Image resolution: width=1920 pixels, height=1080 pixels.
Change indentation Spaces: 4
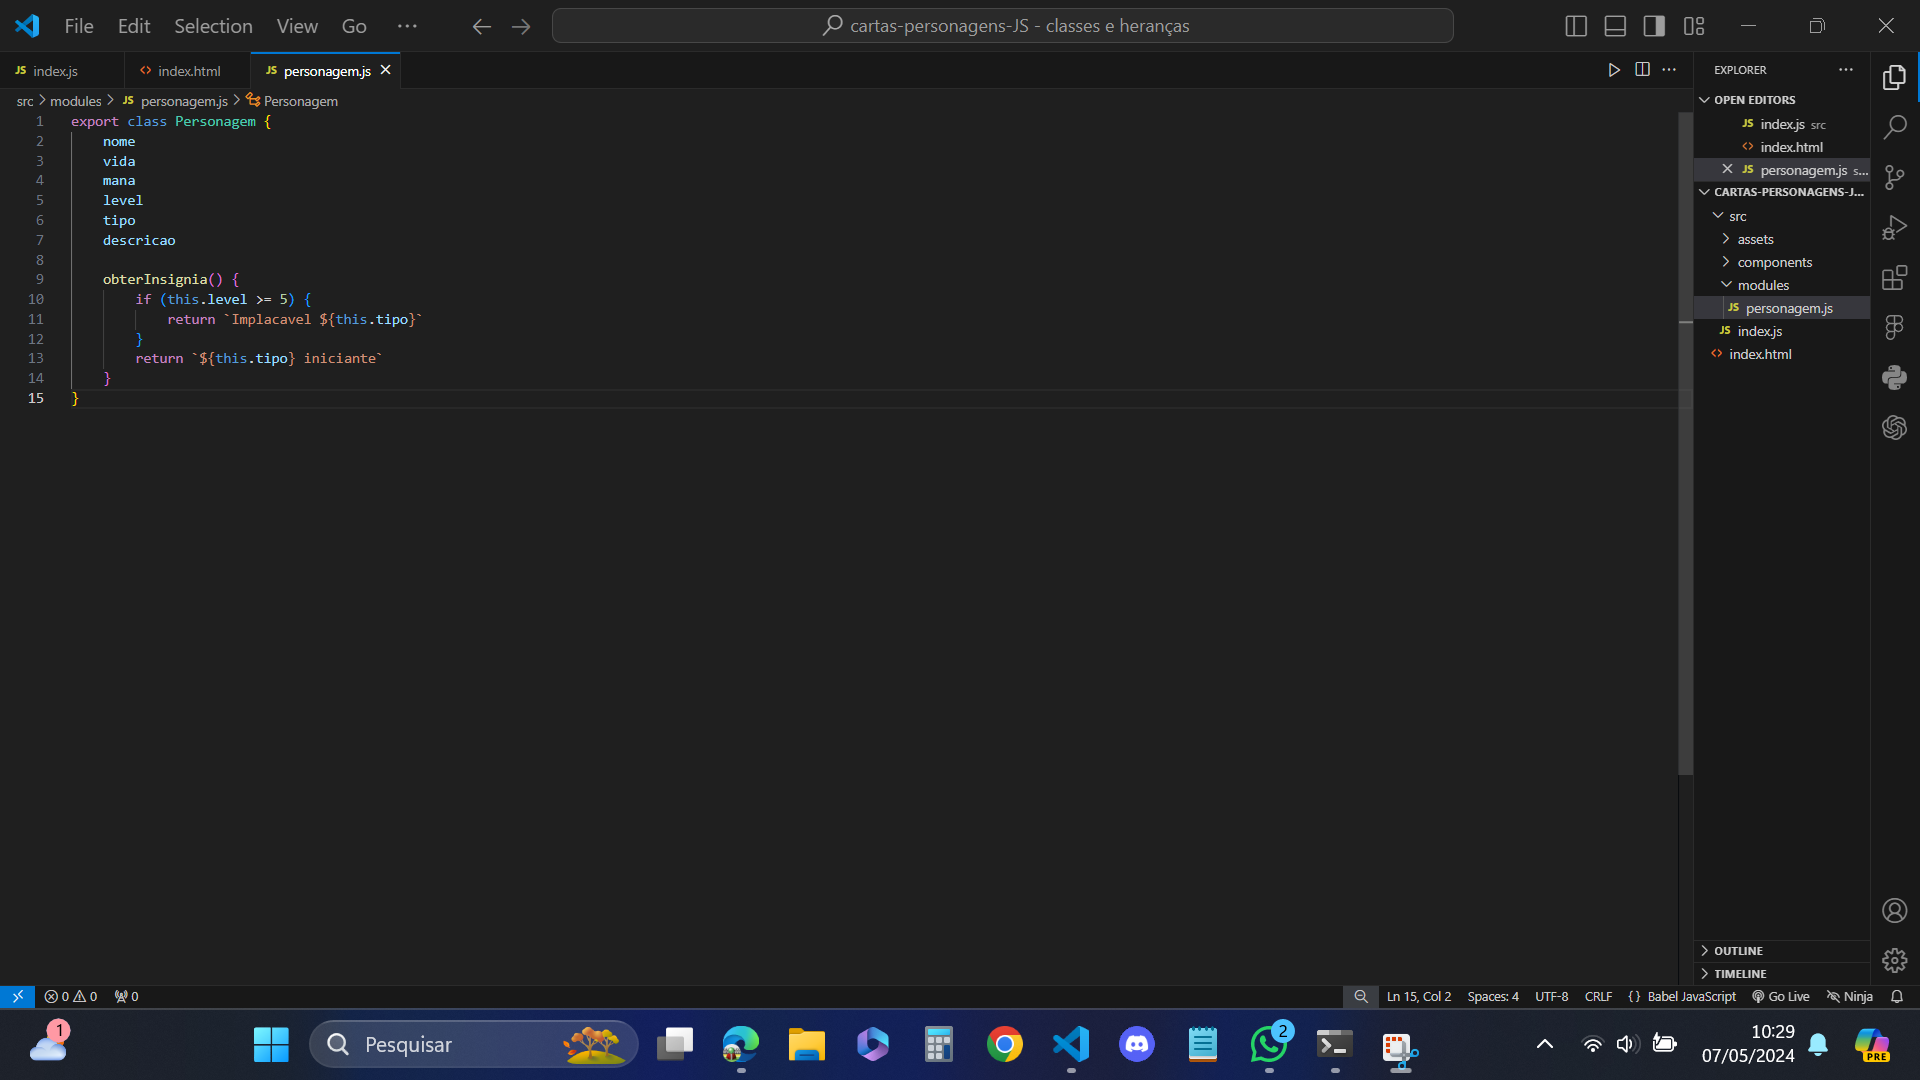coord(1492,996)
